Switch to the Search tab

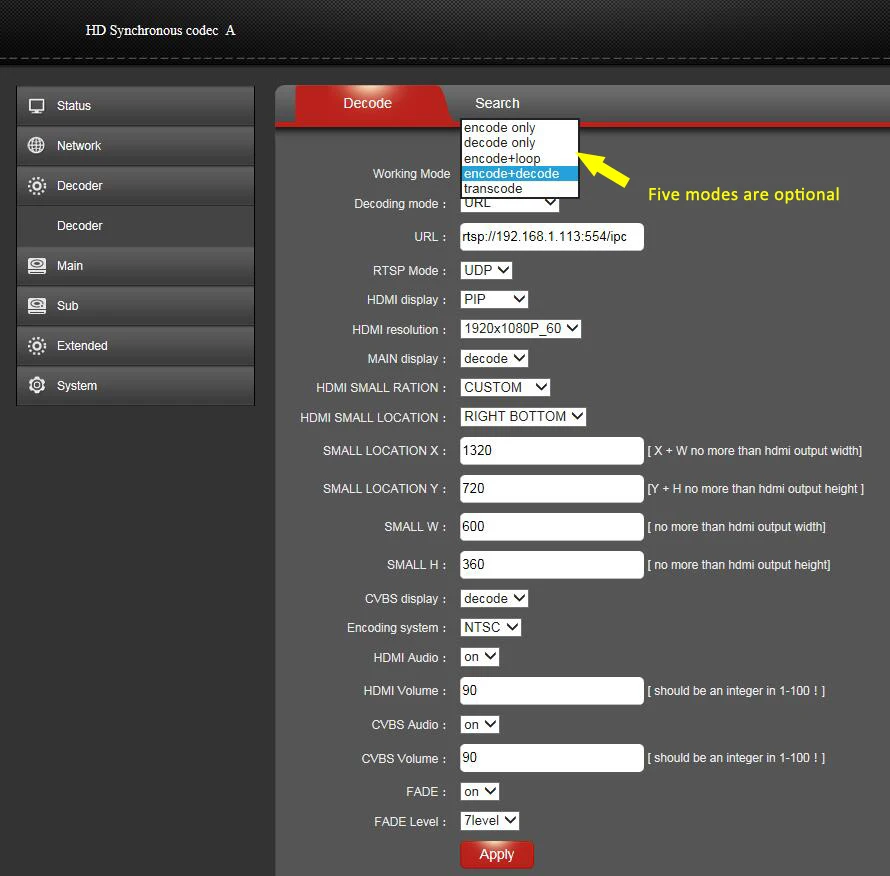[497, 103]
